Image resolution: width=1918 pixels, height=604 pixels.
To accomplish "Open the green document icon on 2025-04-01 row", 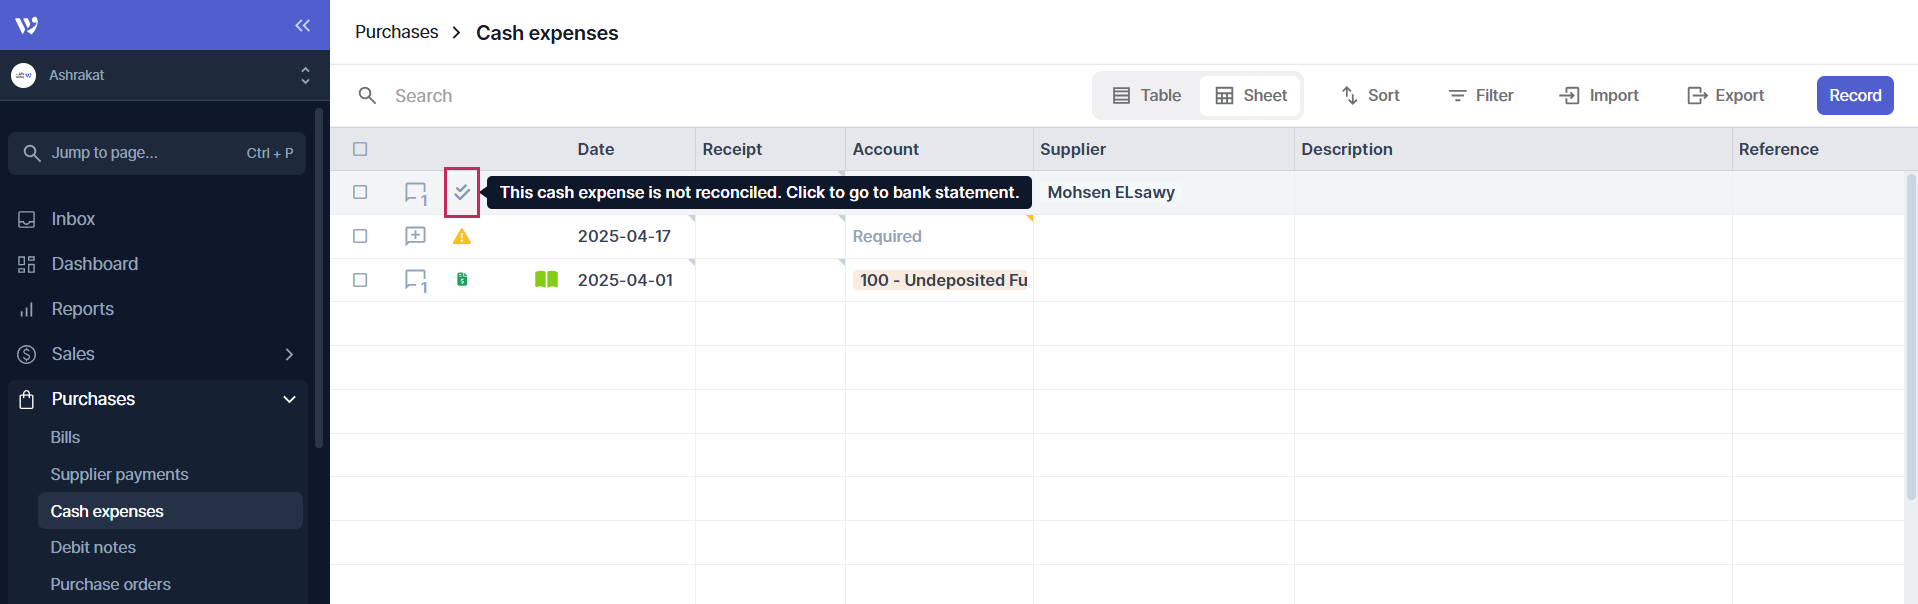I will 461,280.
